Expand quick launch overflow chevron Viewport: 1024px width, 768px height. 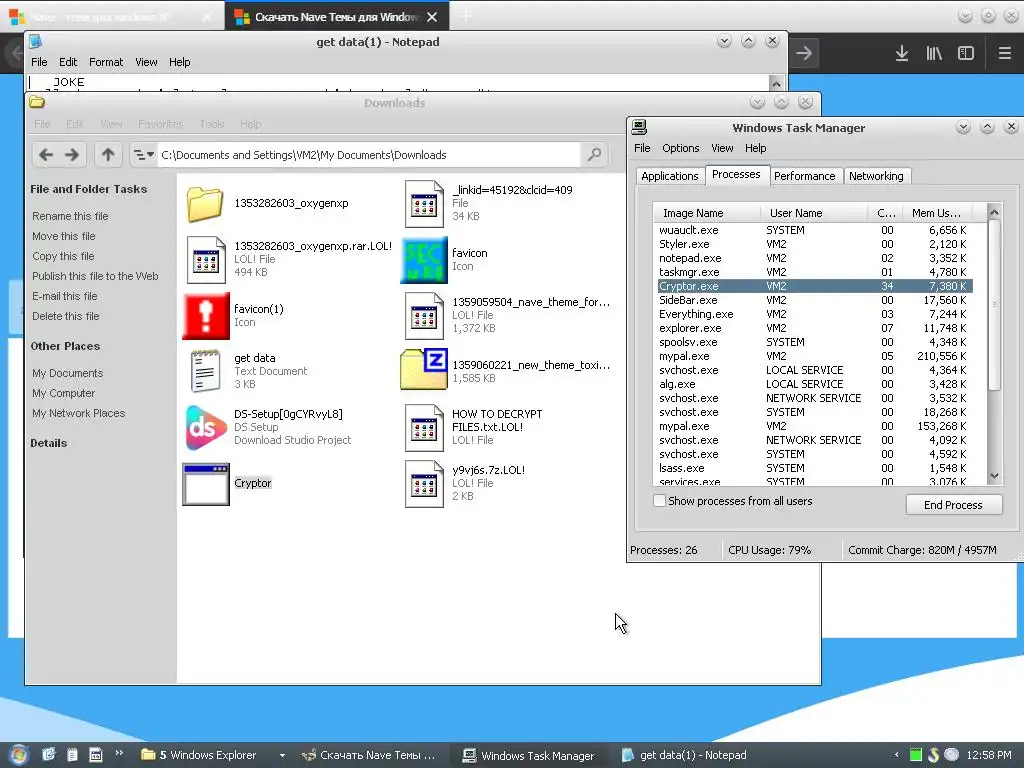(119, 753)
